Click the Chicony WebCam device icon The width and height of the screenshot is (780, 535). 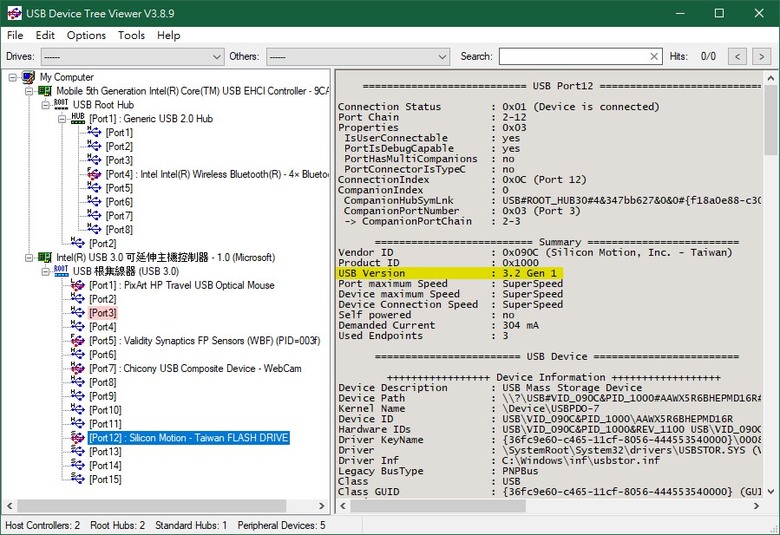pyautogui.click(x=78, y=368)
